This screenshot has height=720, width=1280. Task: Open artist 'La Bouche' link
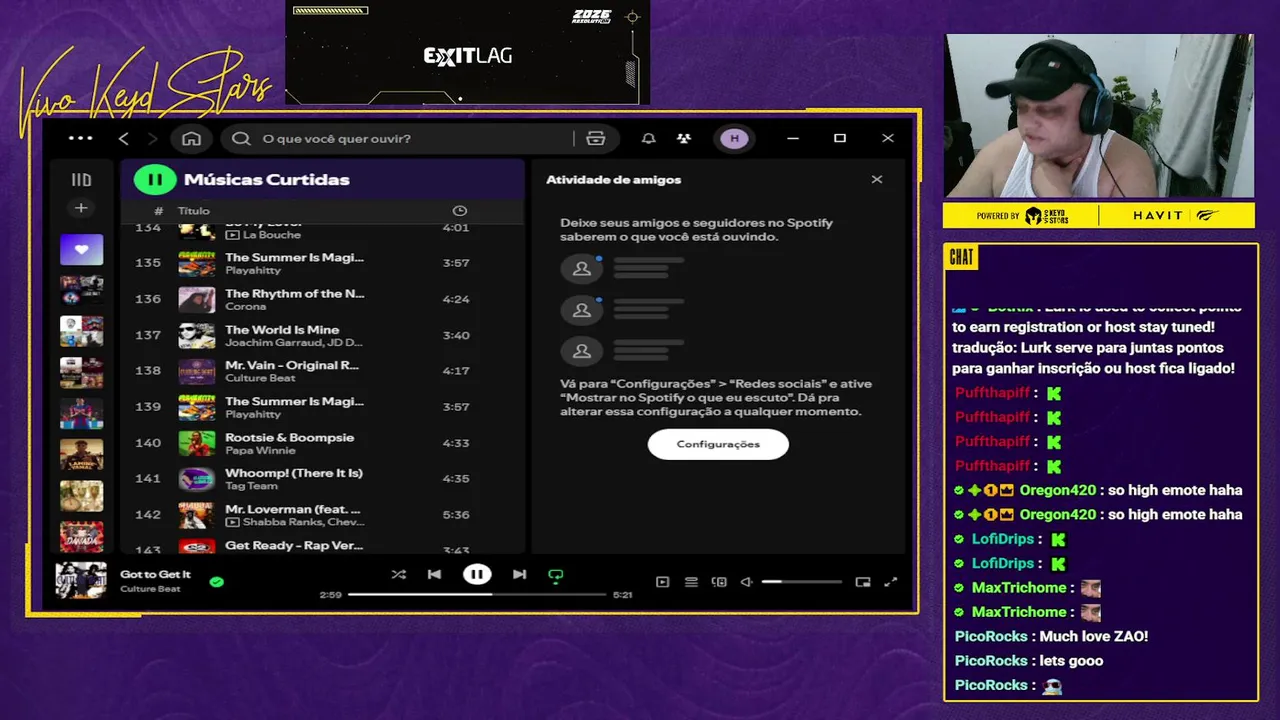point(272,235)
